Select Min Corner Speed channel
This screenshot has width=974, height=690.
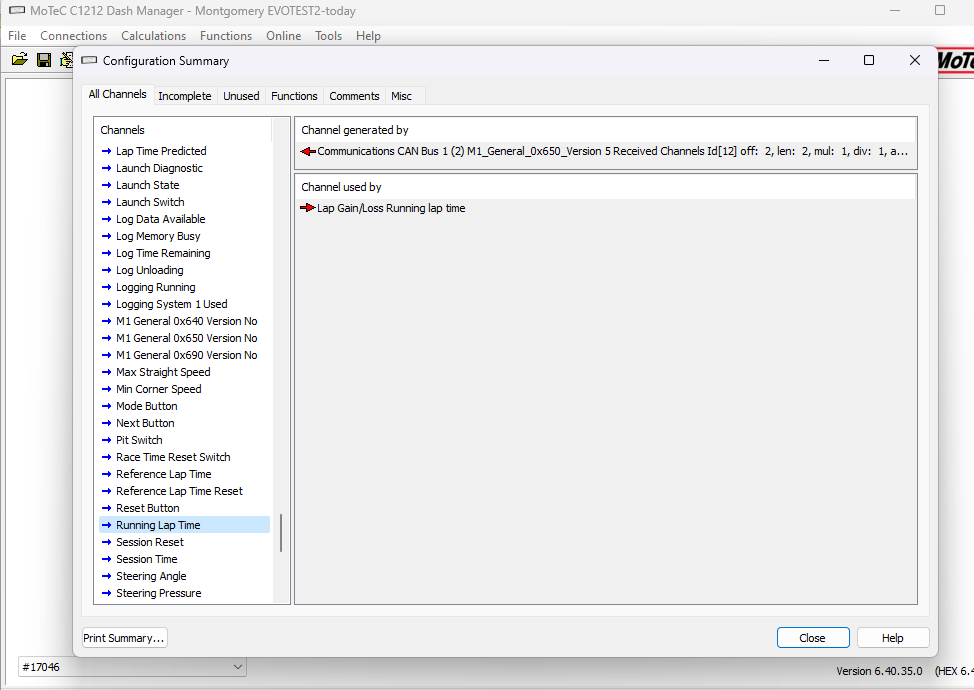pyautogui.click(x=158, y=389)
